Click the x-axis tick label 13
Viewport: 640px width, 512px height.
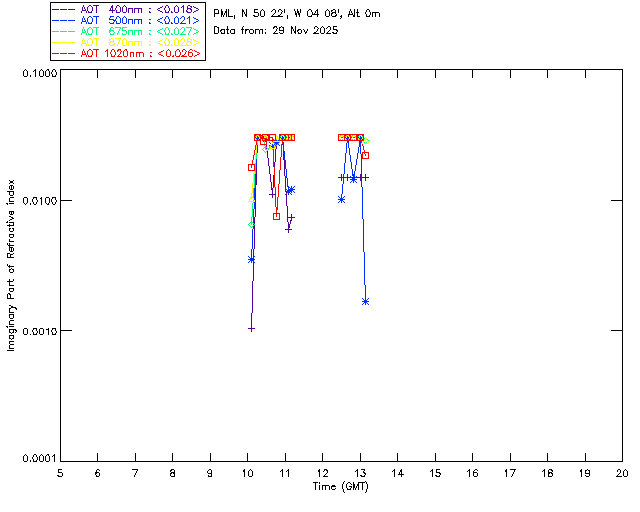(360, 473)
